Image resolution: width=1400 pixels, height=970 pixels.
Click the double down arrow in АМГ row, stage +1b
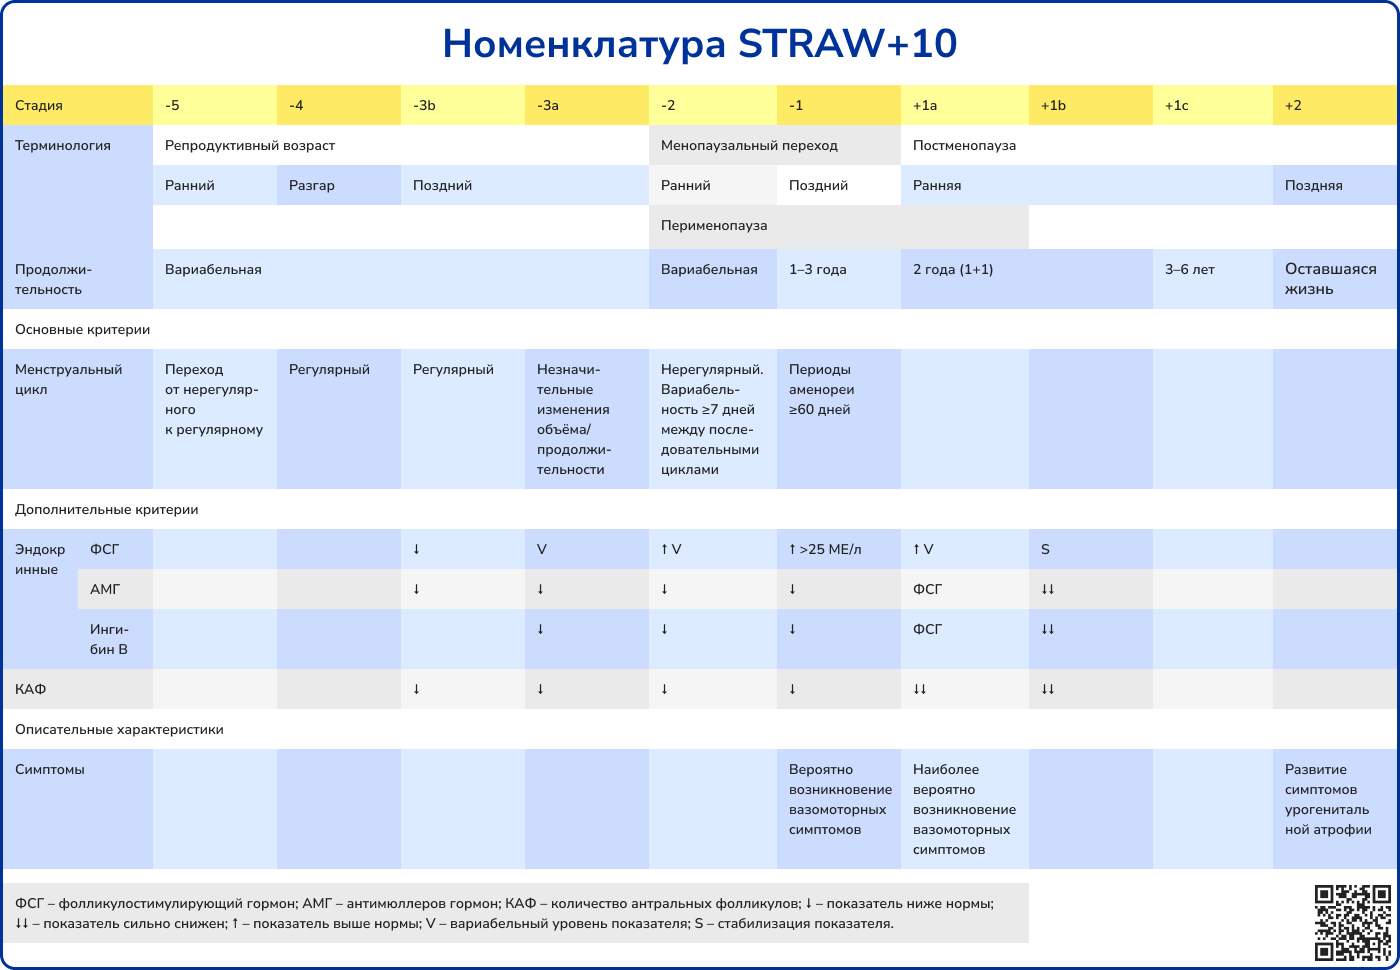click(x=1047, y=589)
